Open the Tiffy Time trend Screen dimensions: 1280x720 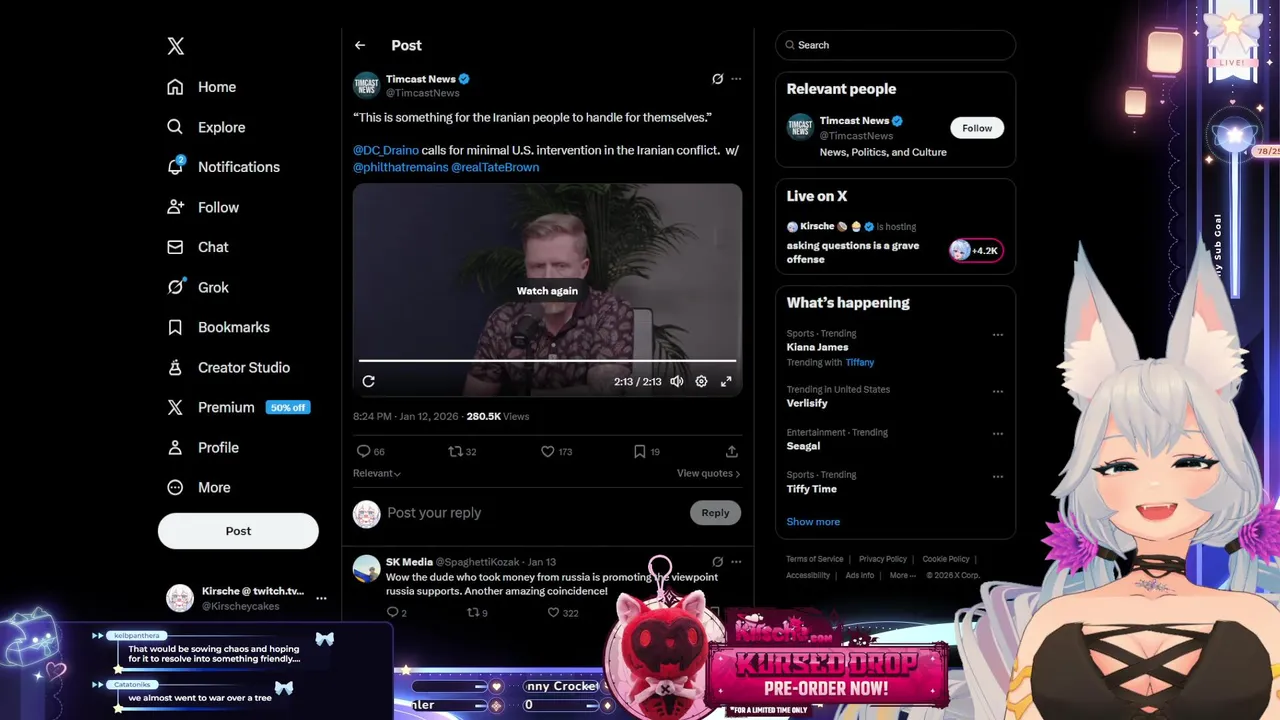click(811, 489)
